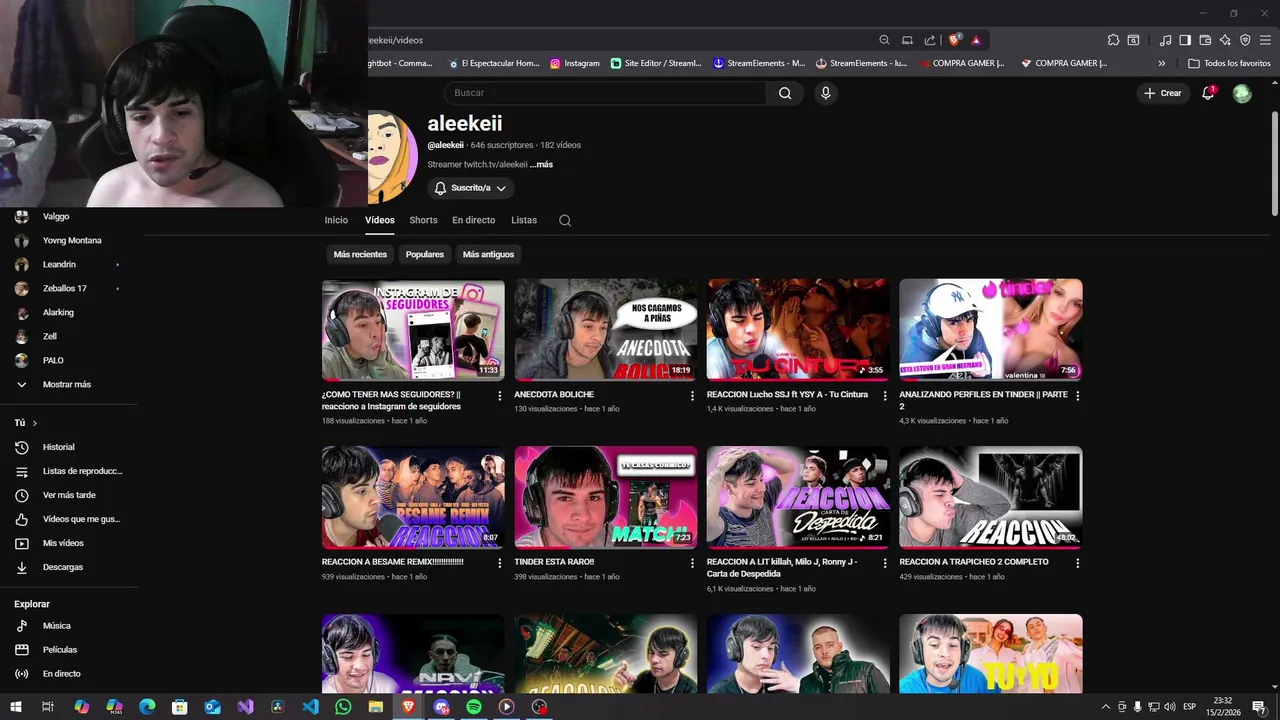Expand the Tú section chevron

[35, 423]
